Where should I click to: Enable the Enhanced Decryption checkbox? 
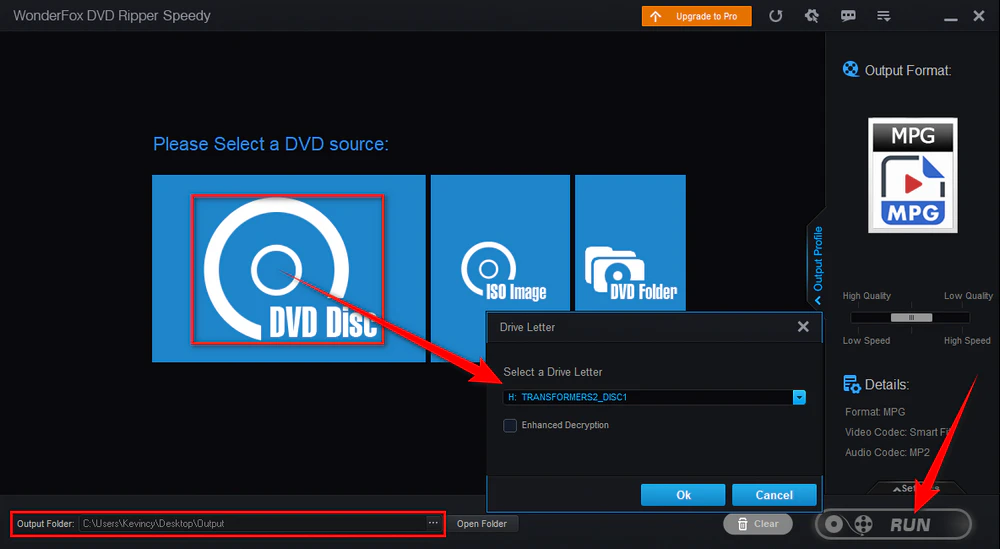pos(510,425)
